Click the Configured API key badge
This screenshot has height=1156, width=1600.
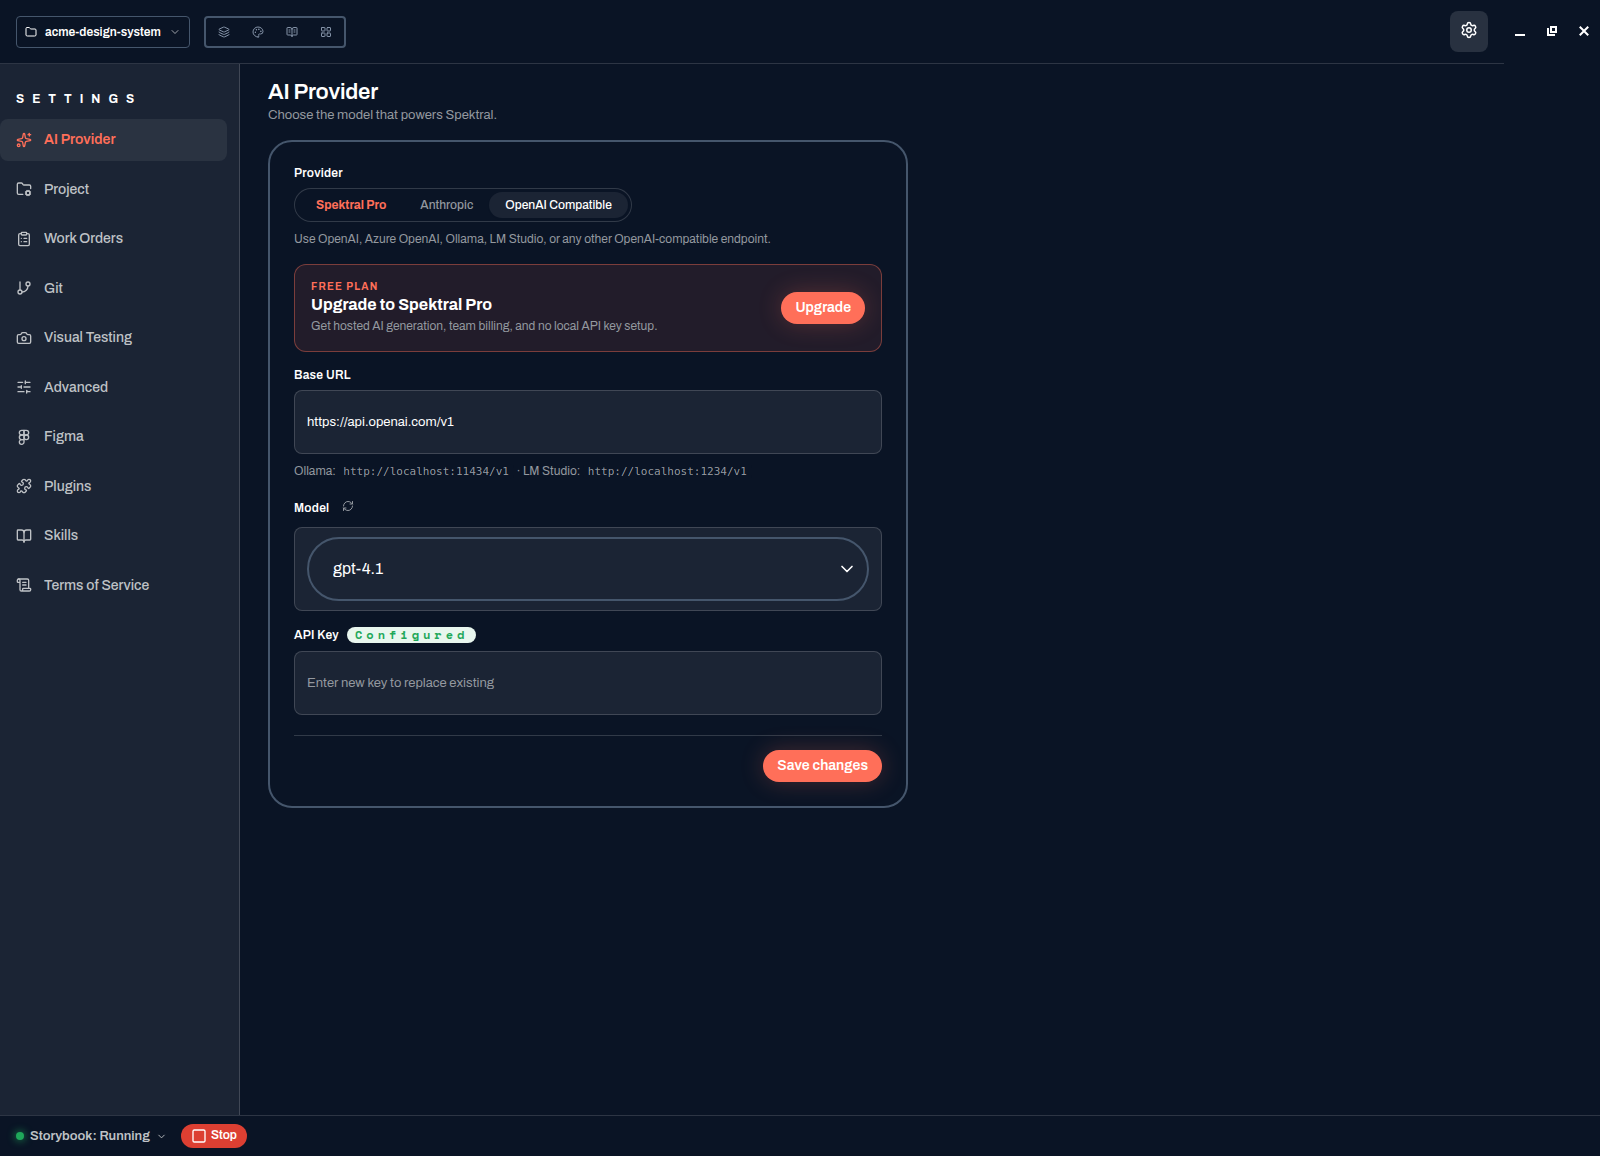point(411,635)
